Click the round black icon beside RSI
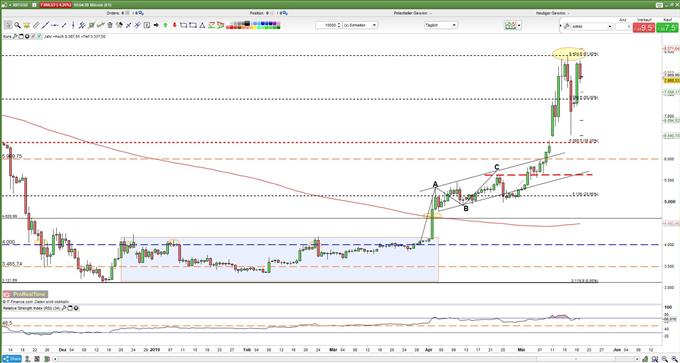The width and height of the screenshot is (680, 363). pyautogui.click(x=76, y=308)
